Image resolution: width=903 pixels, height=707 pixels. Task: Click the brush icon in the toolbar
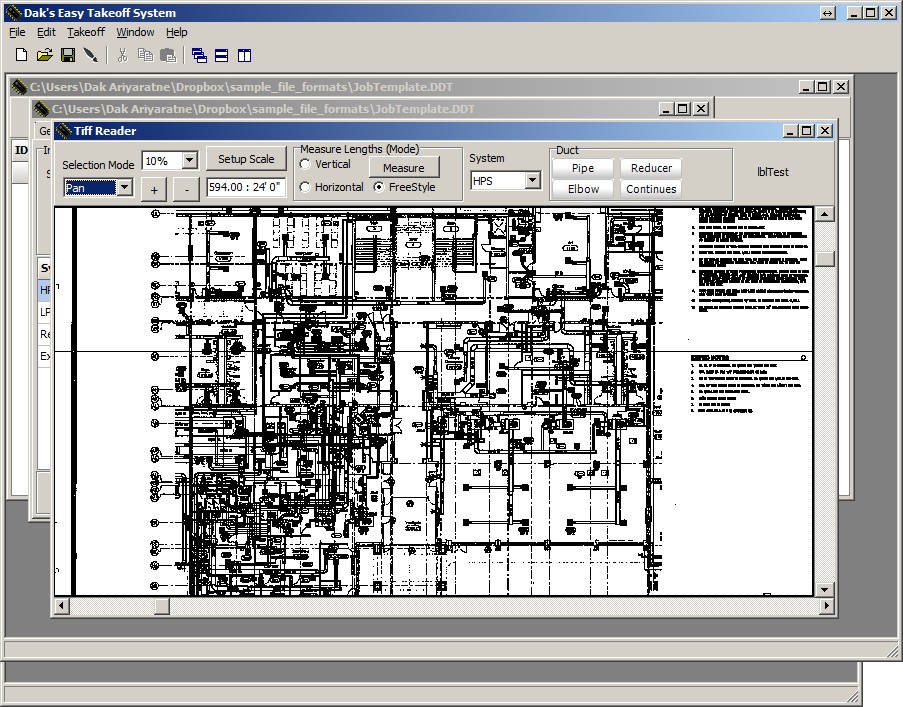[91, 55]
